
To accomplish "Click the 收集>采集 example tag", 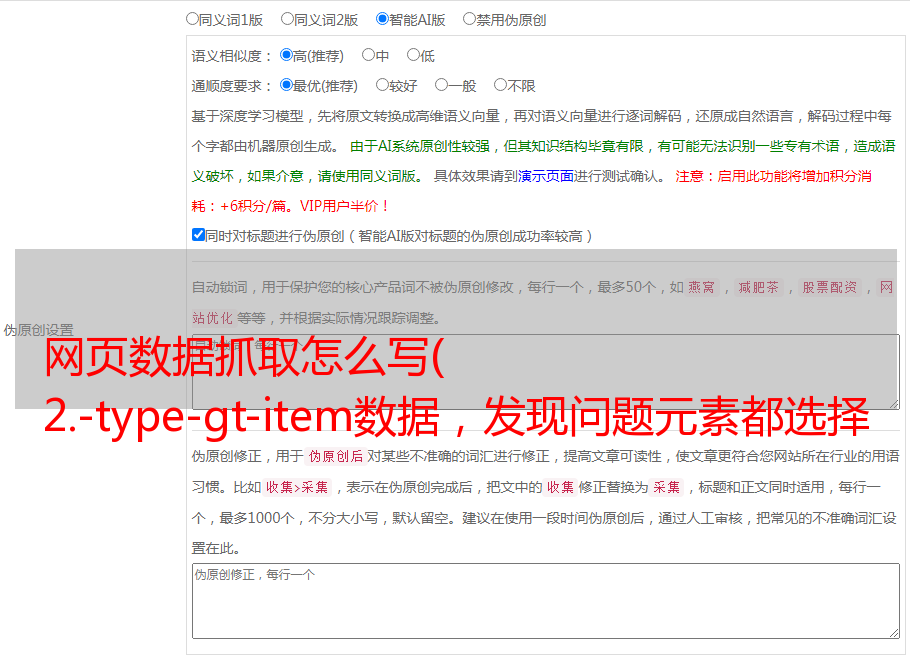I will coord(297,487).
